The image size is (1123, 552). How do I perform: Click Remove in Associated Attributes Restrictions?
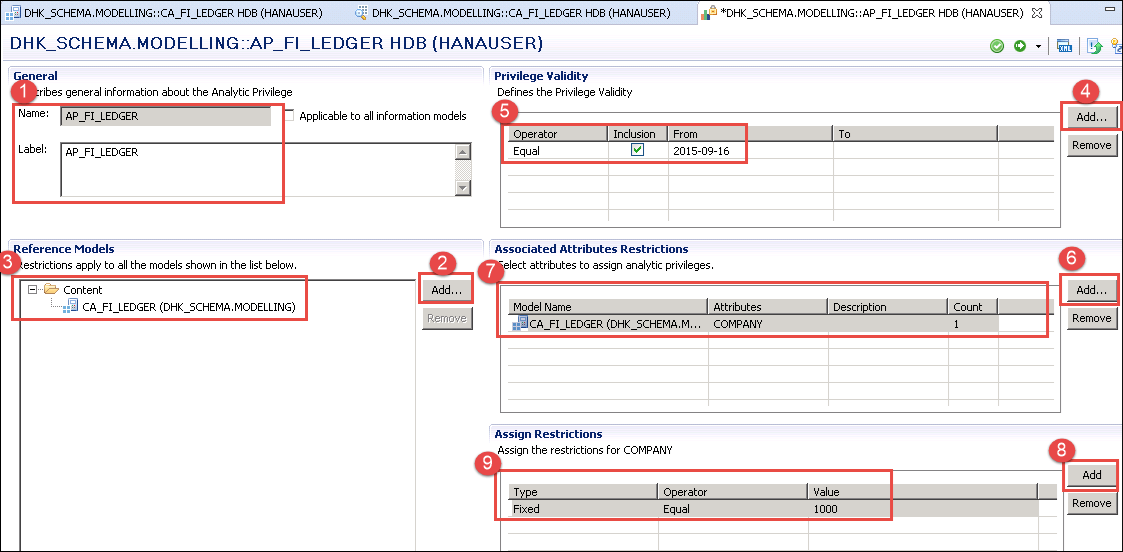1090,318
